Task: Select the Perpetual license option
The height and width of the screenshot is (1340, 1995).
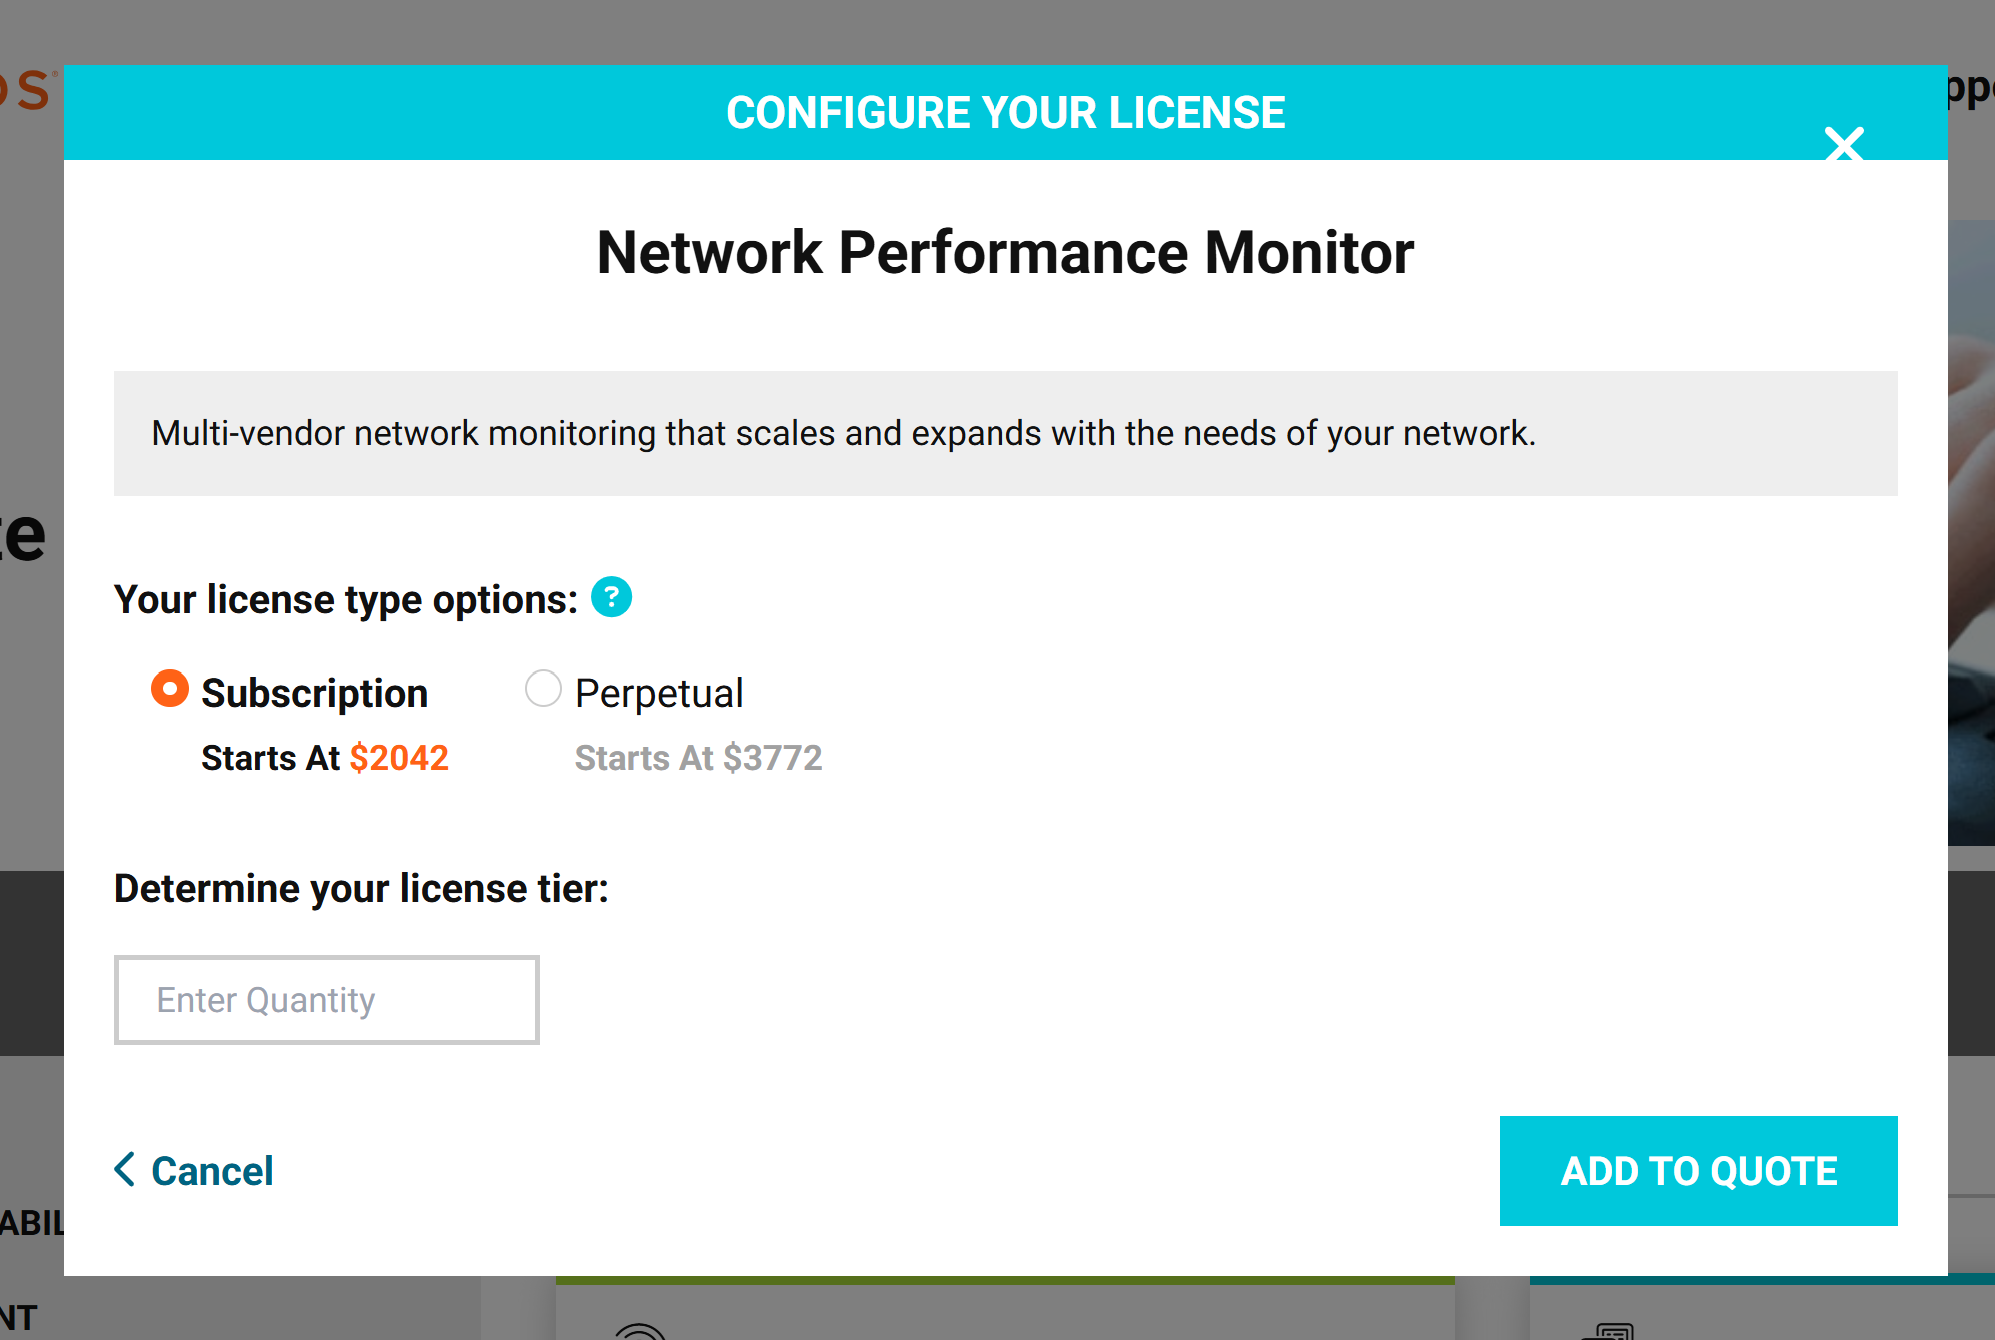Action: coord(543,689)
